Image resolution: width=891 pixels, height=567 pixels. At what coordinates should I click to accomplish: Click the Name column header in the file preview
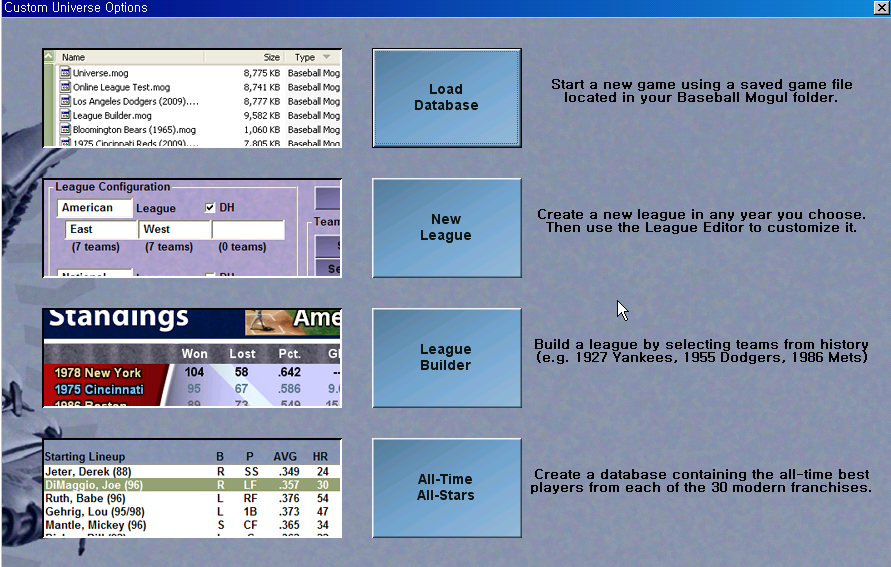click(130, 57)
